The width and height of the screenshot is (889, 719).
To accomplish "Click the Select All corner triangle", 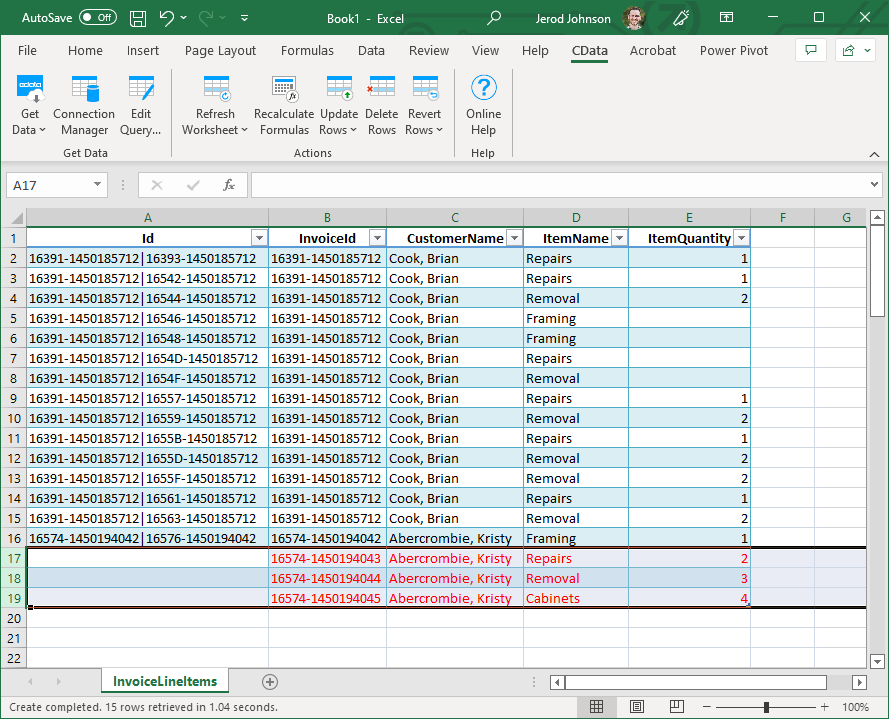I will (17, 218).
